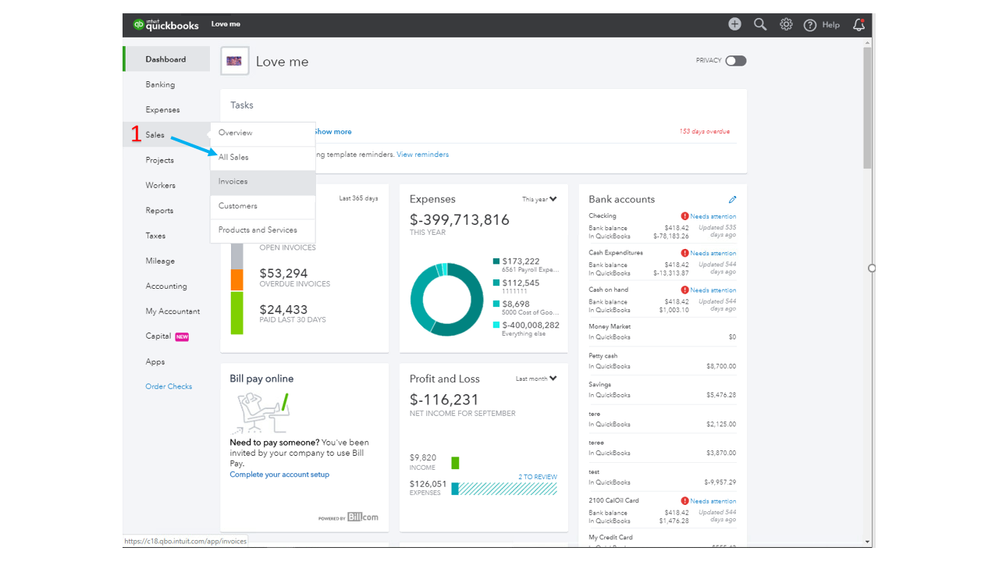This screenshot has width=999, height=562.
Task: Select Products and Services submenu item
Action: click(x=262, y=230)
